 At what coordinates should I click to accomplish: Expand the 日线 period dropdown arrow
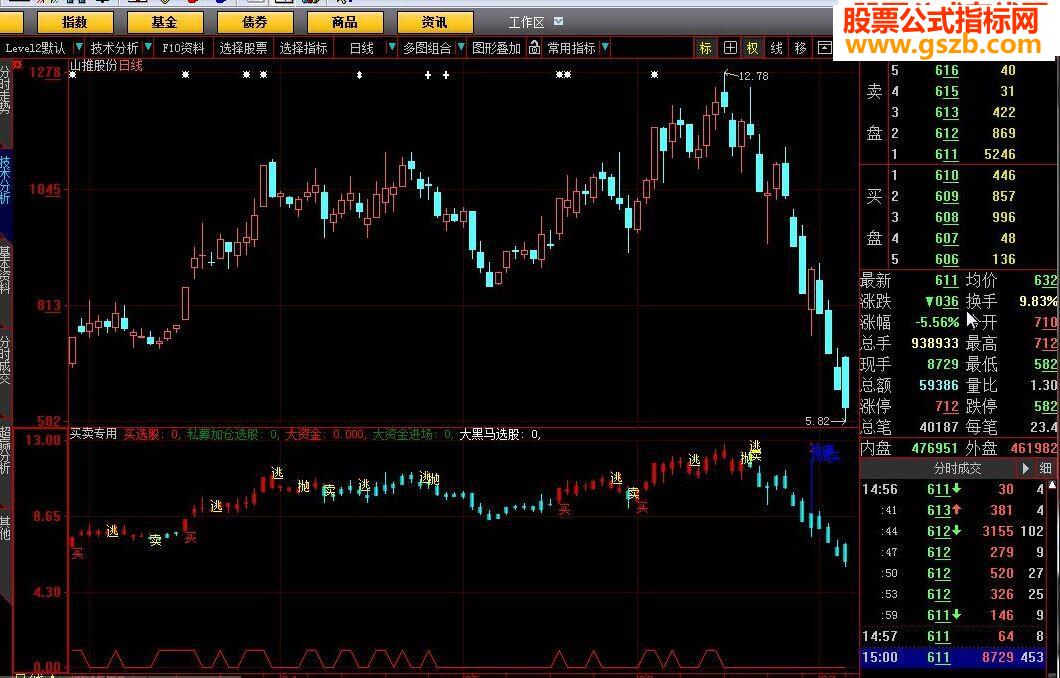(391, 48)
